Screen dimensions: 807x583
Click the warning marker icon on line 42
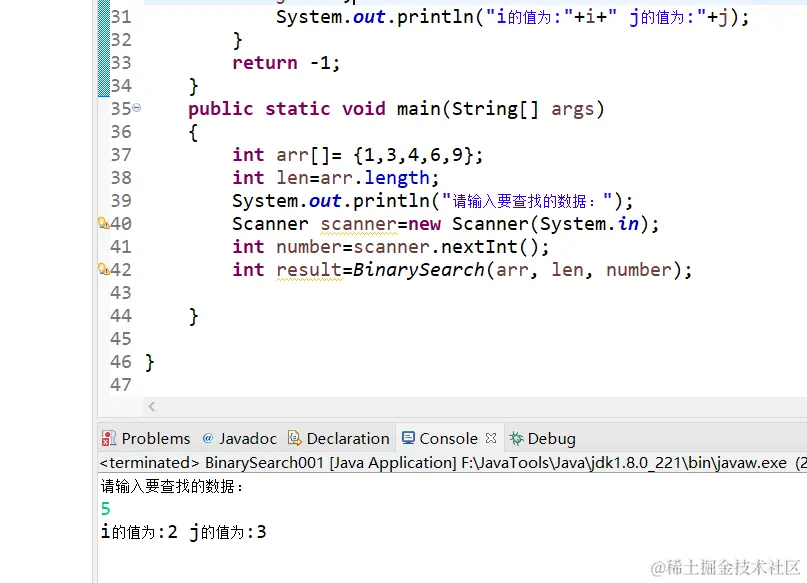(103, 269)
